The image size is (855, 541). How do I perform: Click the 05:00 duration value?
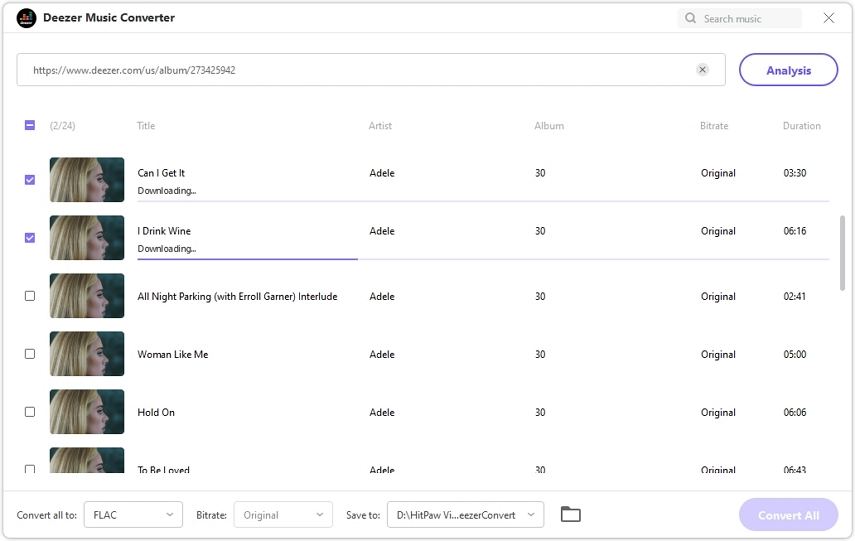point(794,354)
